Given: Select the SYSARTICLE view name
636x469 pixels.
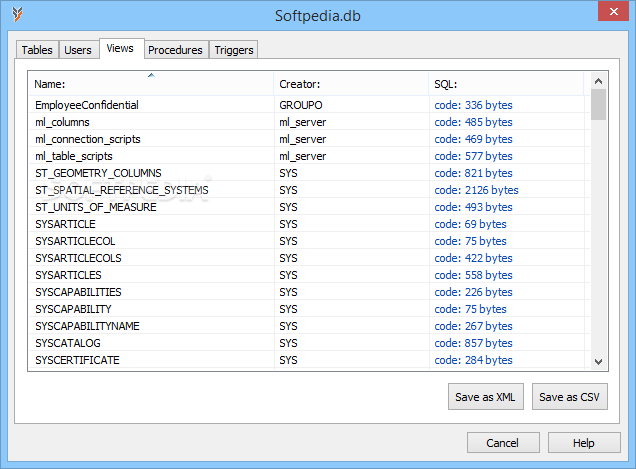Looking at the screenshot, I should coord(65,224).
